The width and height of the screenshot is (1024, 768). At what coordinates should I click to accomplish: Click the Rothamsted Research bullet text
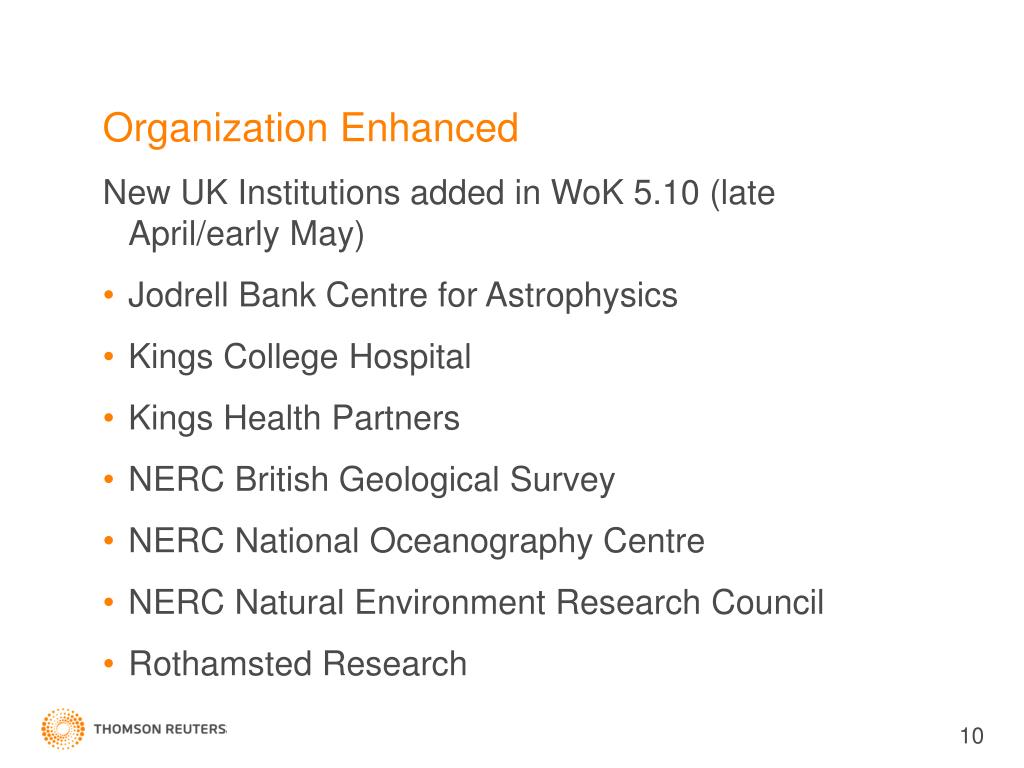(x=298, y=664)
